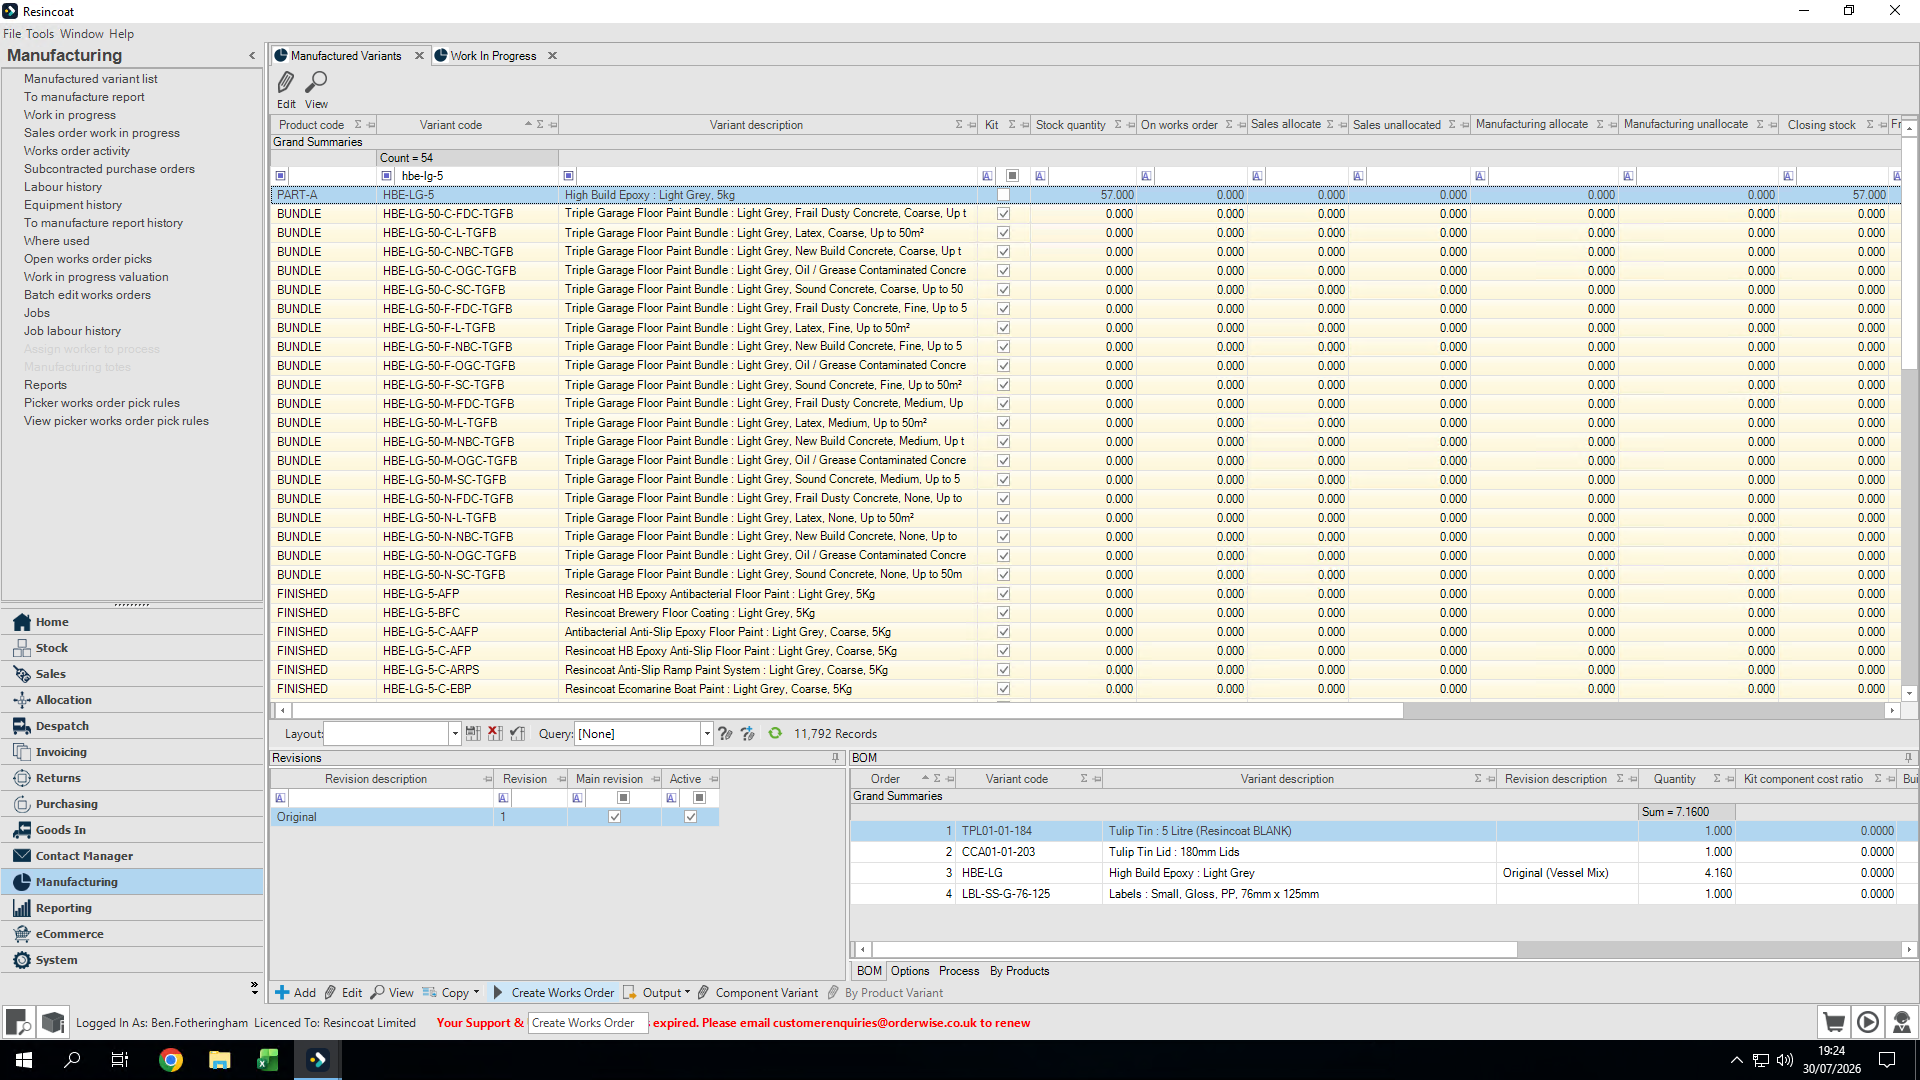This screenshot has width=1920, height=1080.
Task: Open the shopping cart icon in status bar
Action: 1834,1022
